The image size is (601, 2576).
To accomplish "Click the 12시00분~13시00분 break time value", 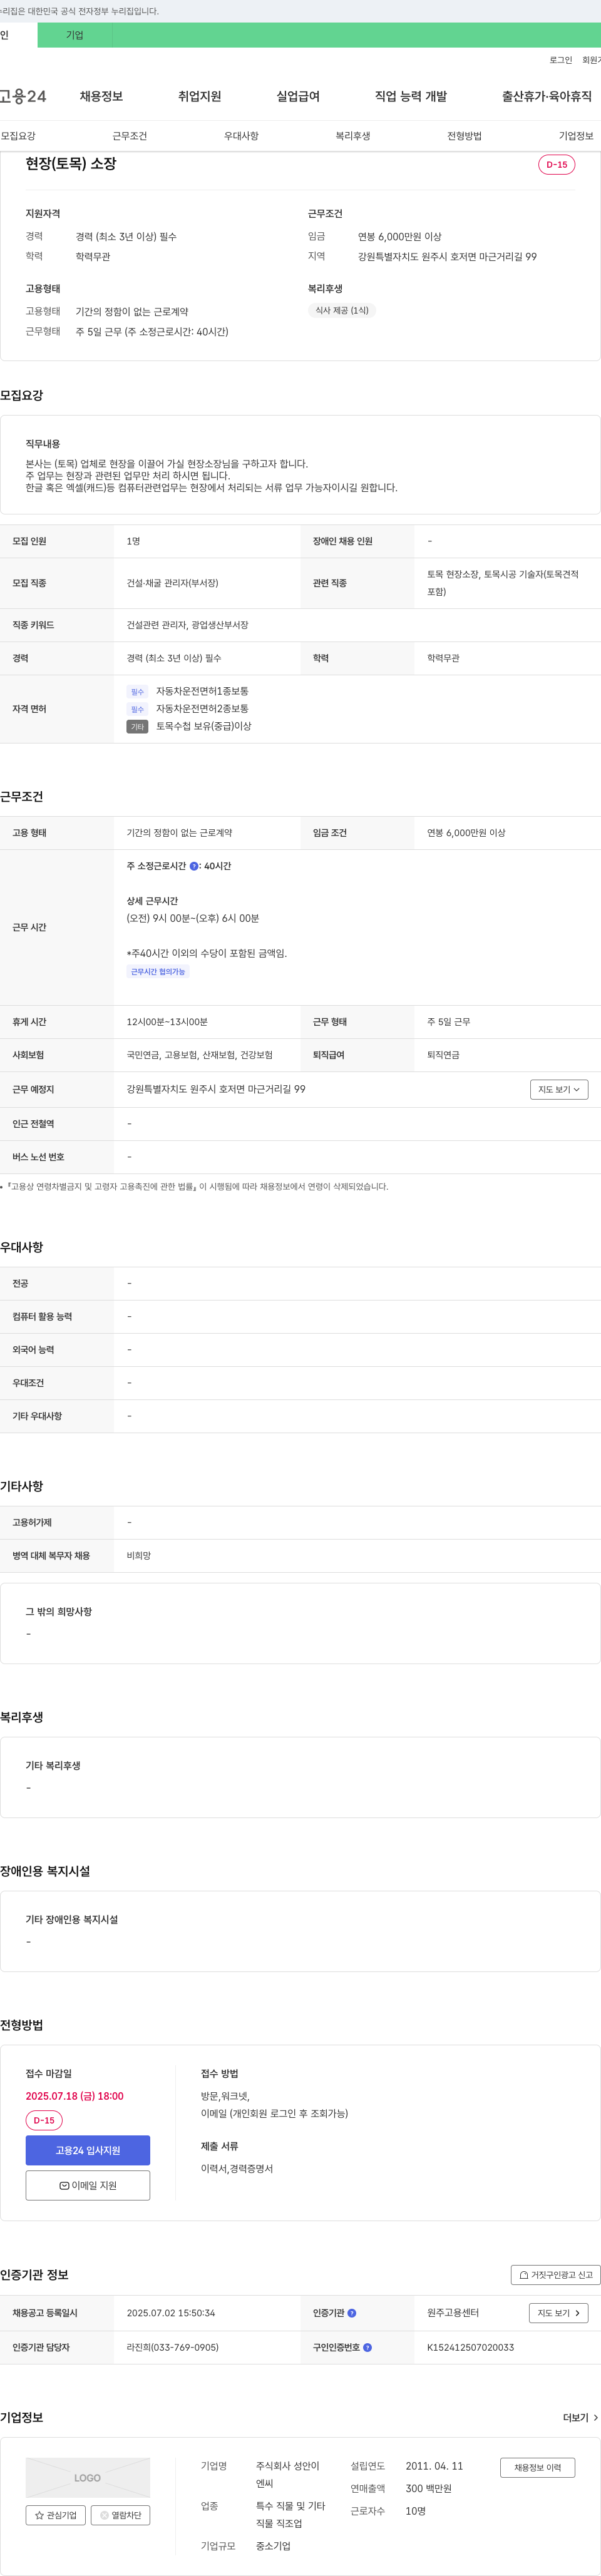I will 167,1022.
